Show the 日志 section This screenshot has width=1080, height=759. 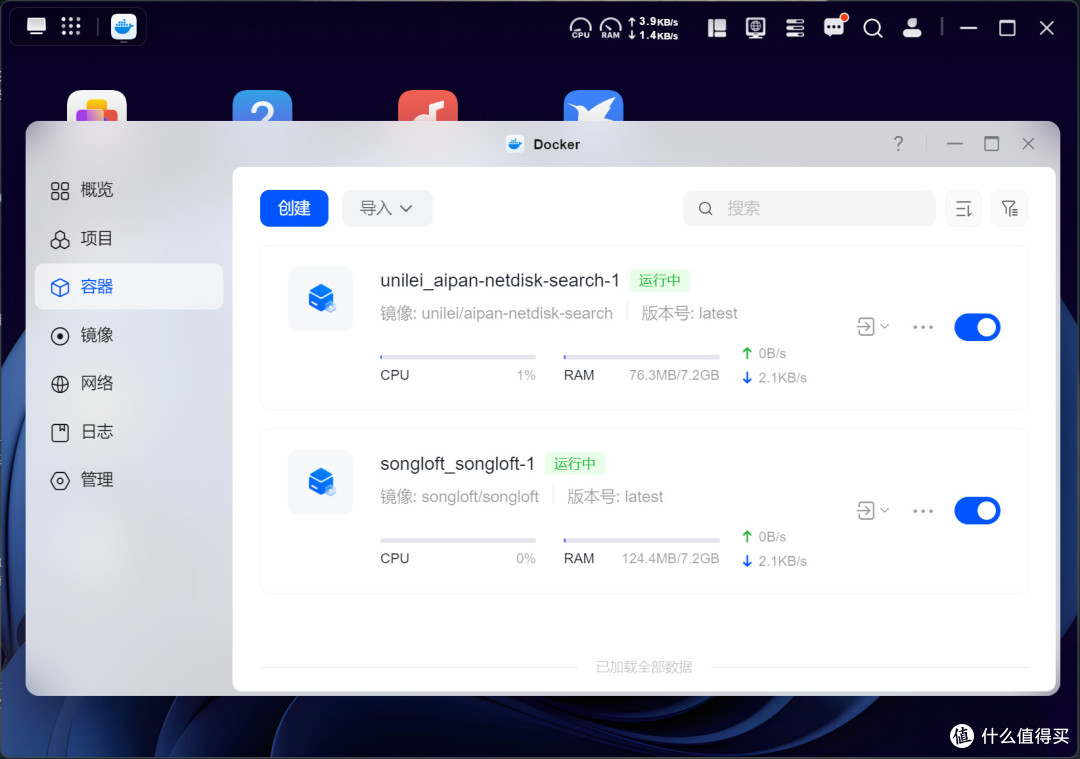[x=129, y=432]
